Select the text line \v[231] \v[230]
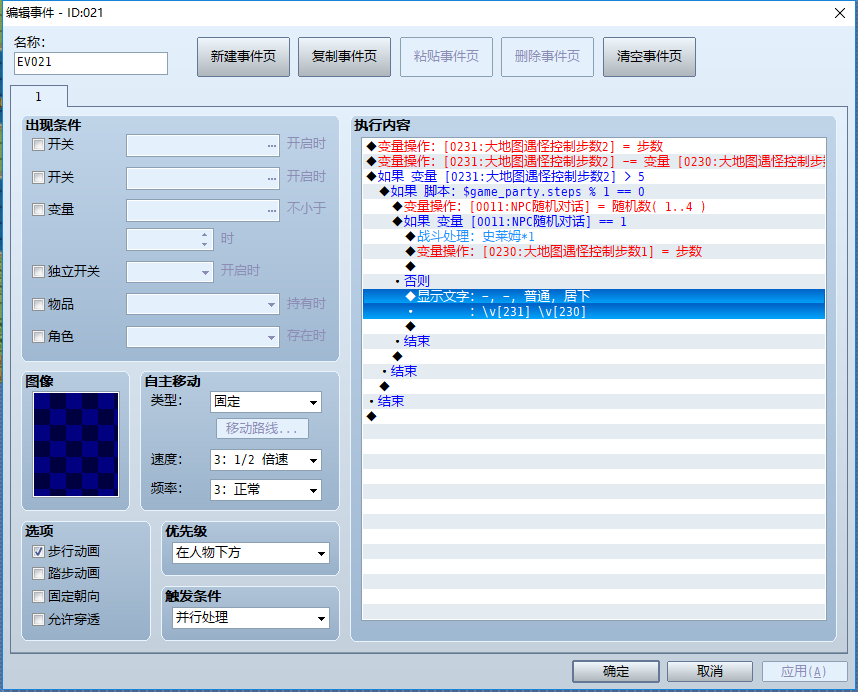Viewport: 858px width, 692px height. pyautogui.click(x=594, y=312)
